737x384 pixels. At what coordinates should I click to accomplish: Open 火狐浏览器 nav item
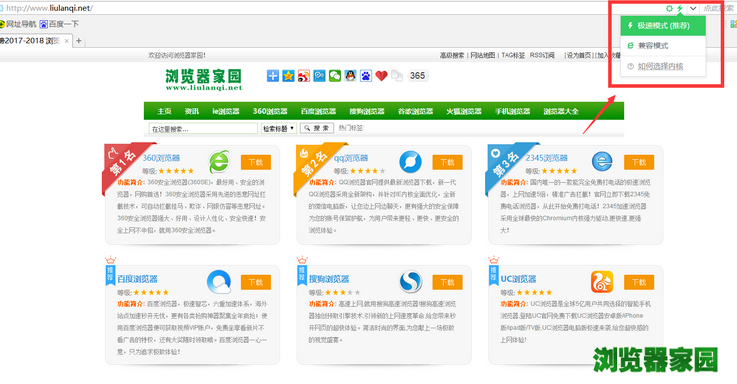(463, 111)
